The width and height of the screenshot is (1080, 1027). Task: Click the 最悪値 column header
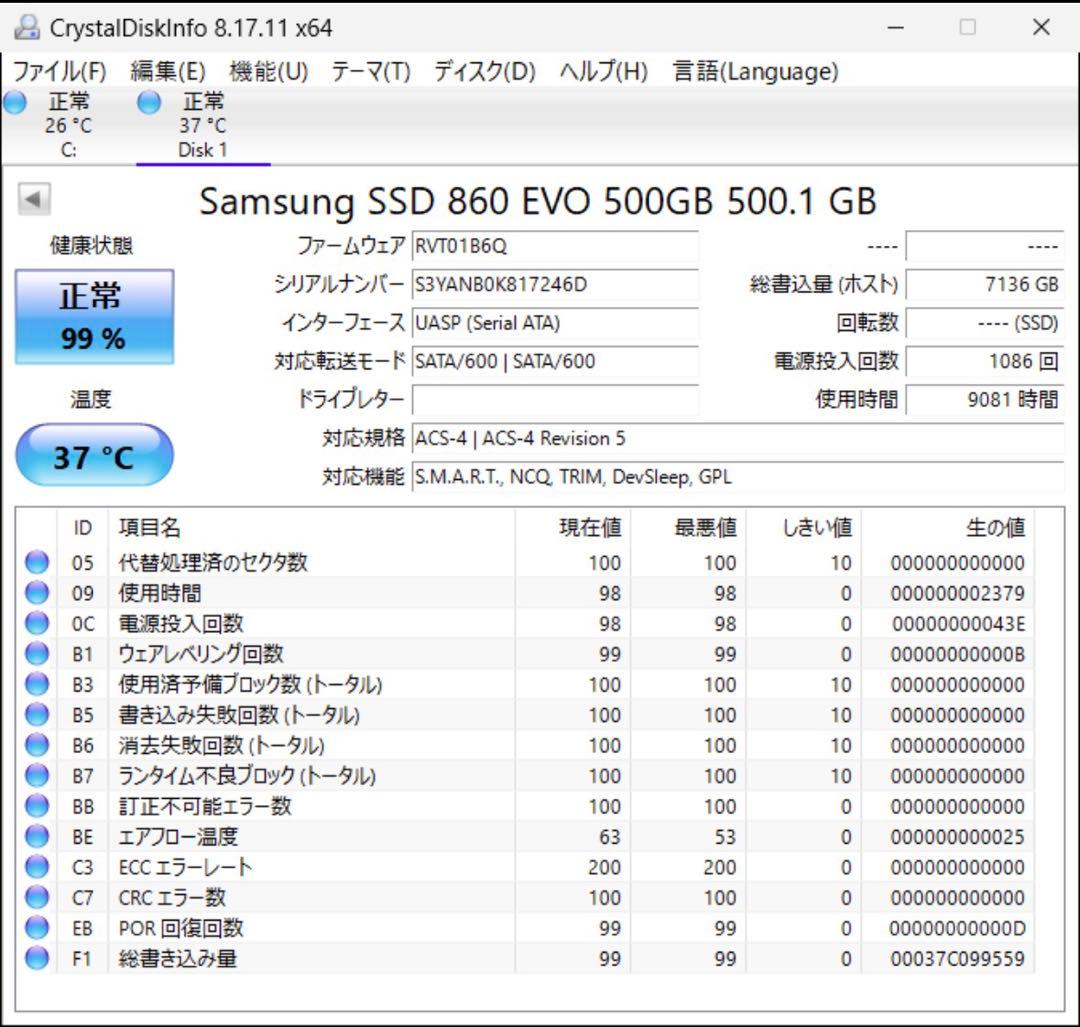point(688,528)
